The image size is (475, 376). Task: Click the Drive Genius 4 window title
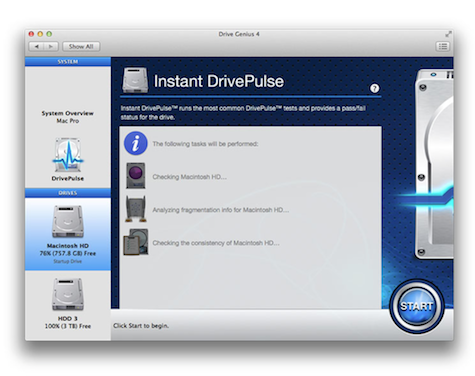(239, 34)
